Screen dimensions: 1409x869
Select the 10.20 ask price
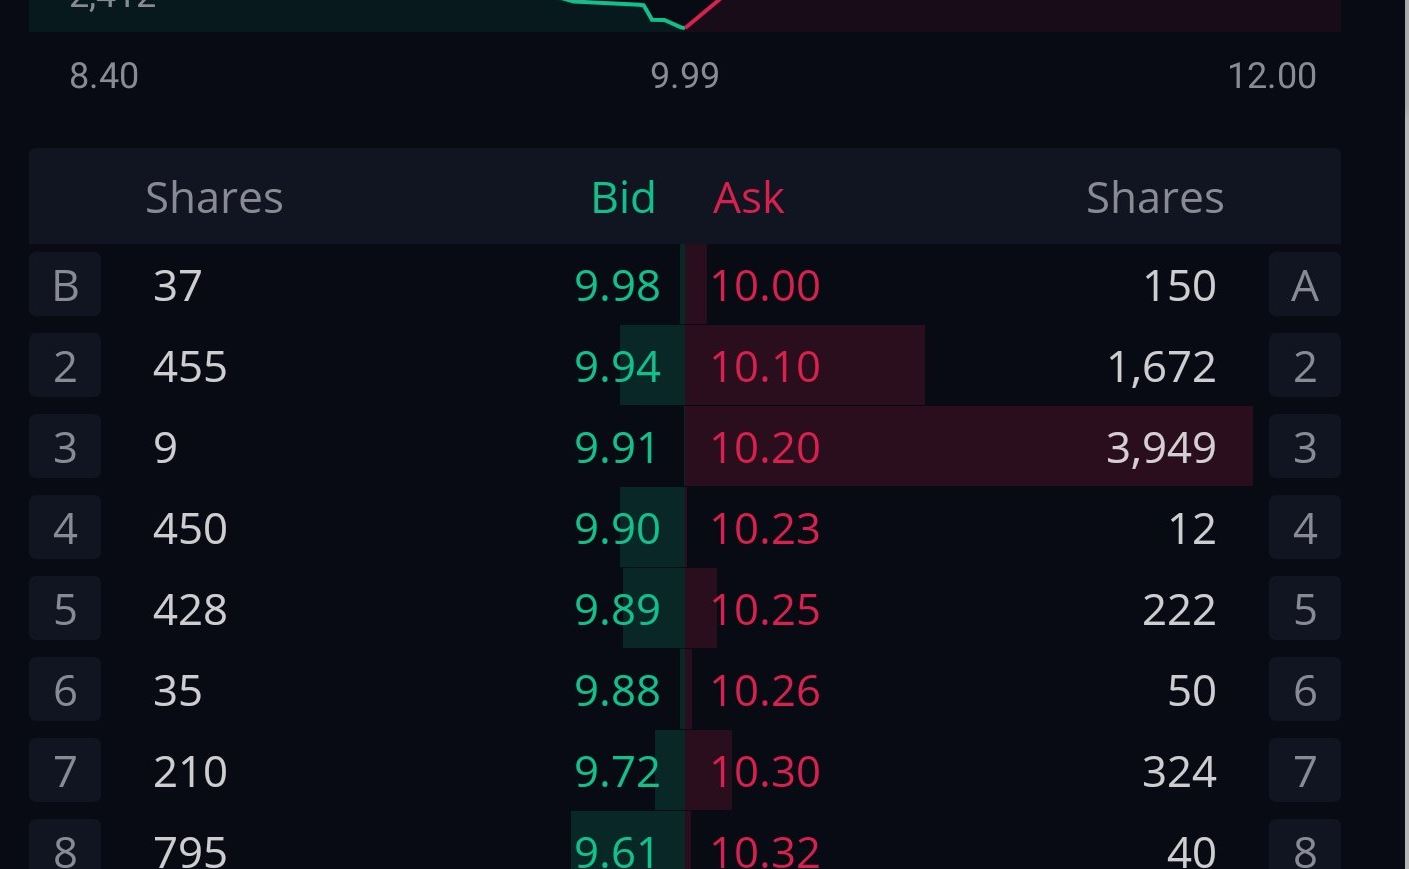pos(765,448)
